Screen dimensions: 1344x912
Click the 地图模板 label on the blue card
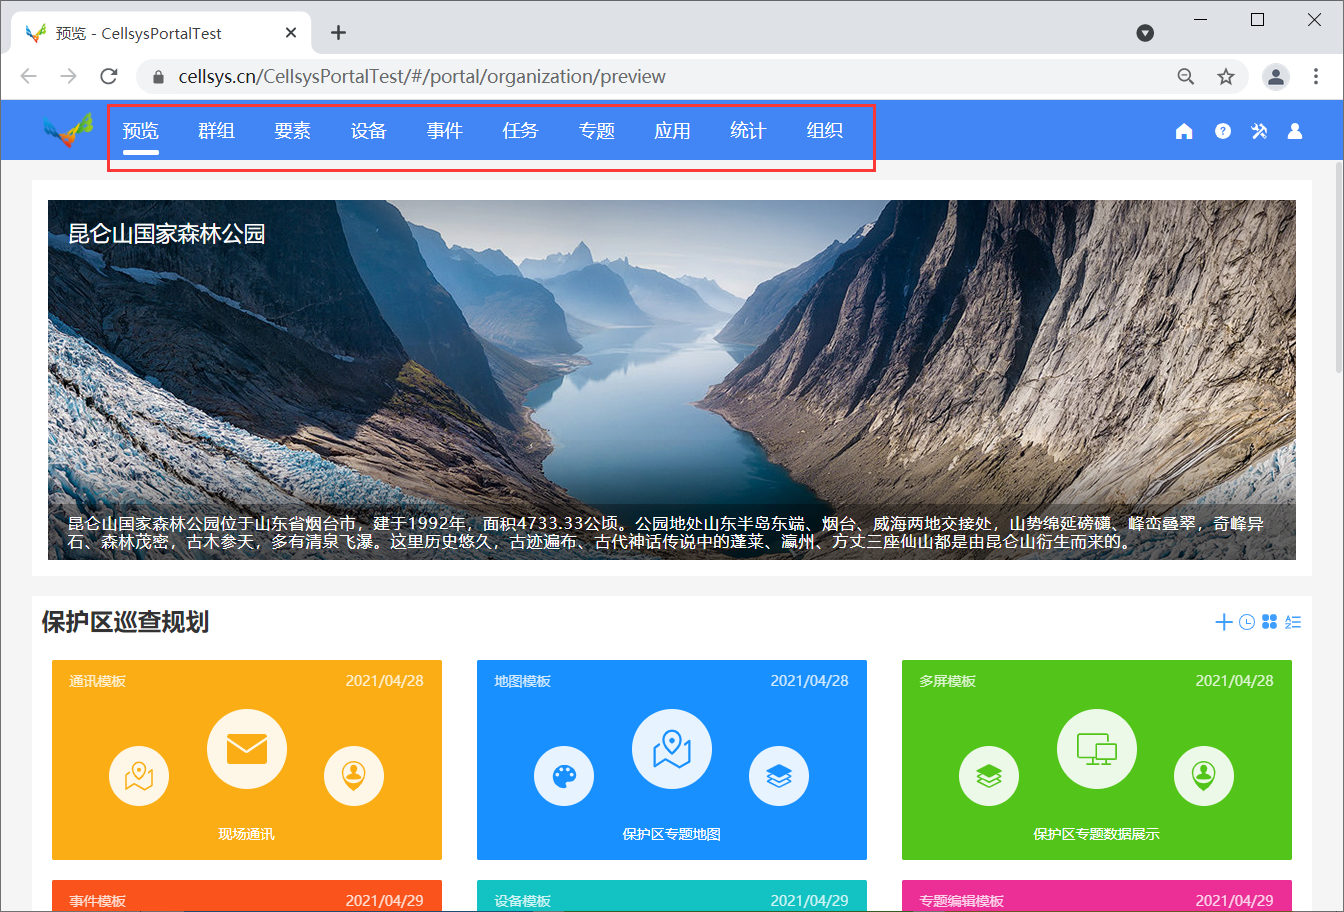click(x=523, y=681)
